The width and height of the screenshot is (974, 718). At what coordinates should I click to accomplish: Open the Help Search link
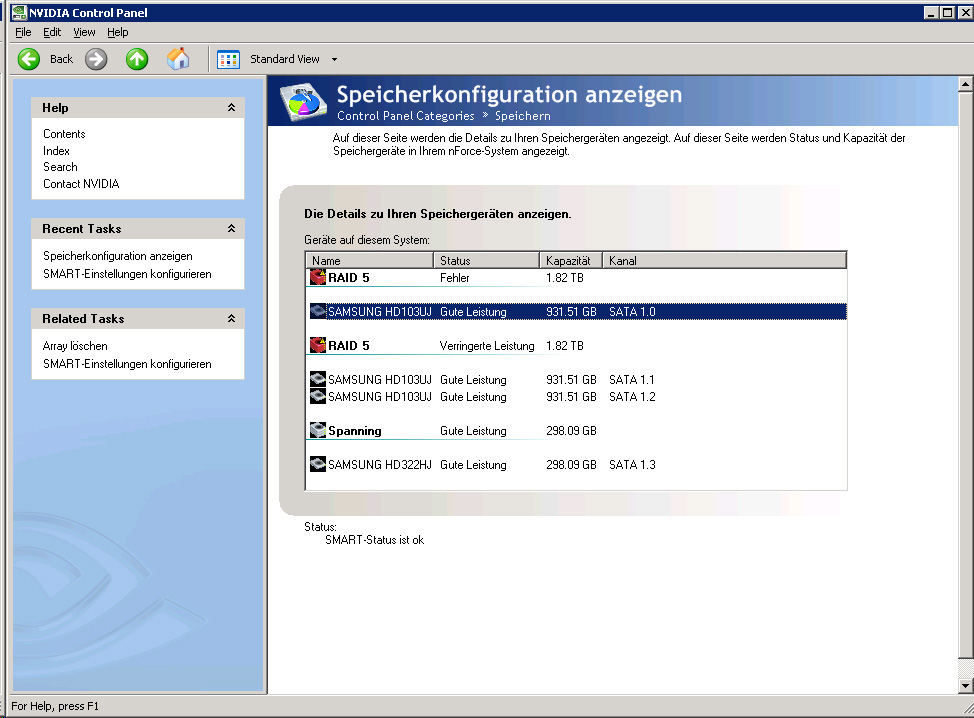tap(60, 166)
